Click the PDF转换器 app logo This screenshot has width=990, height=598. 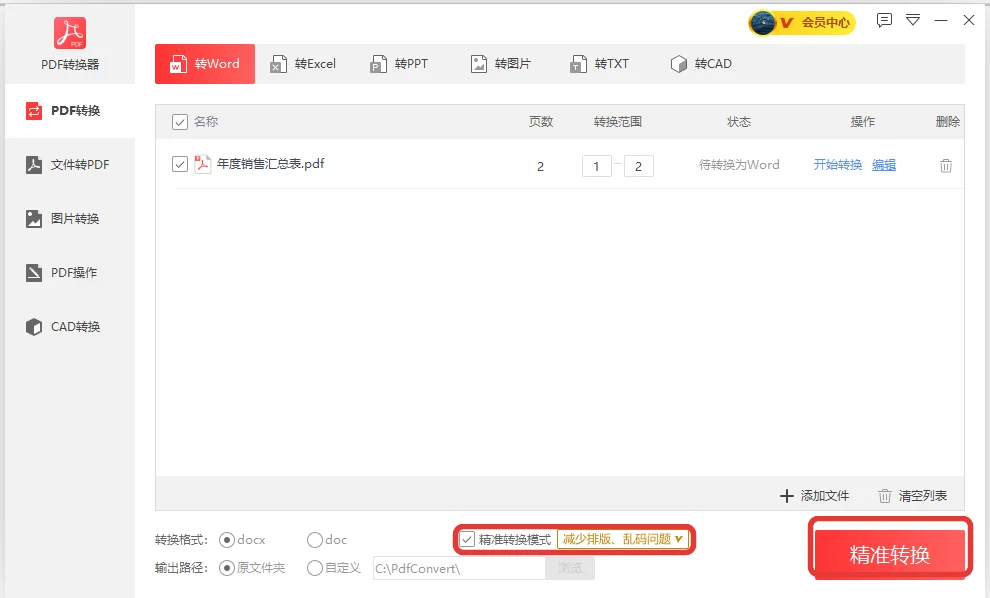coord(69,33)
